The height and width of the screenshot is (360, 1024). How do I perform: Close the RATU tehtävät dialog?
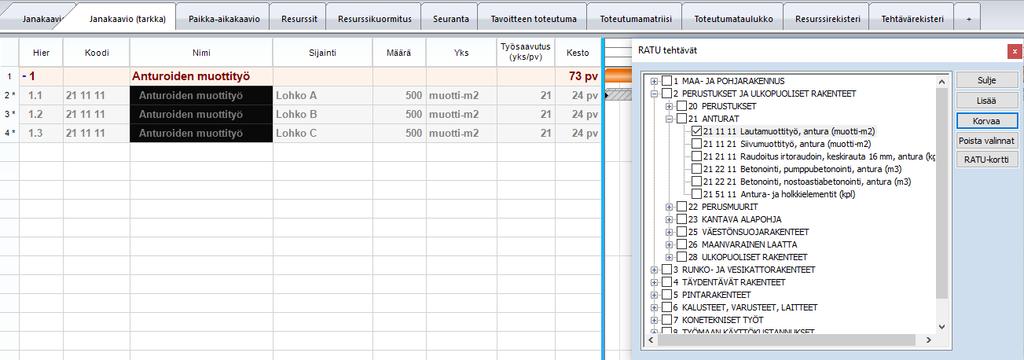pos(1014,51)
